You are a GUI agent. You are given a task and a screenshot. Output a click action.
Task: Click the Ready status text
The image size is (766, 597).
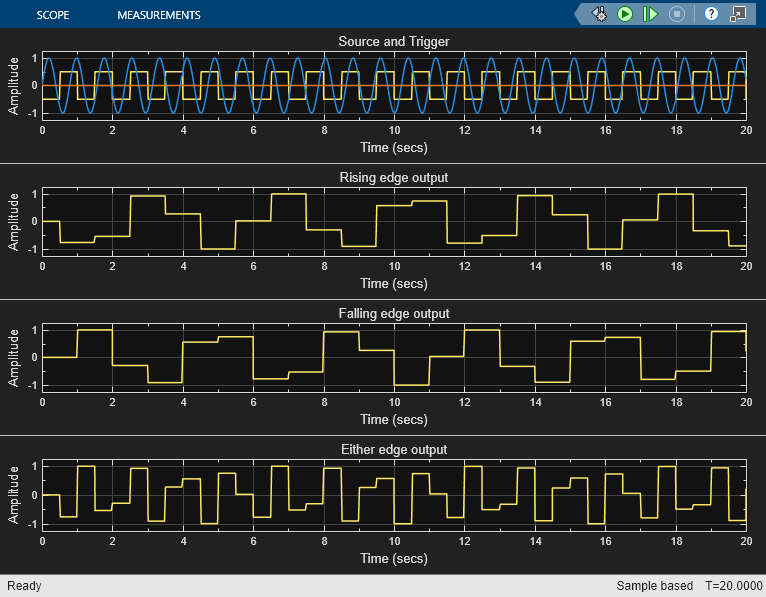click(x=24, y=586)
